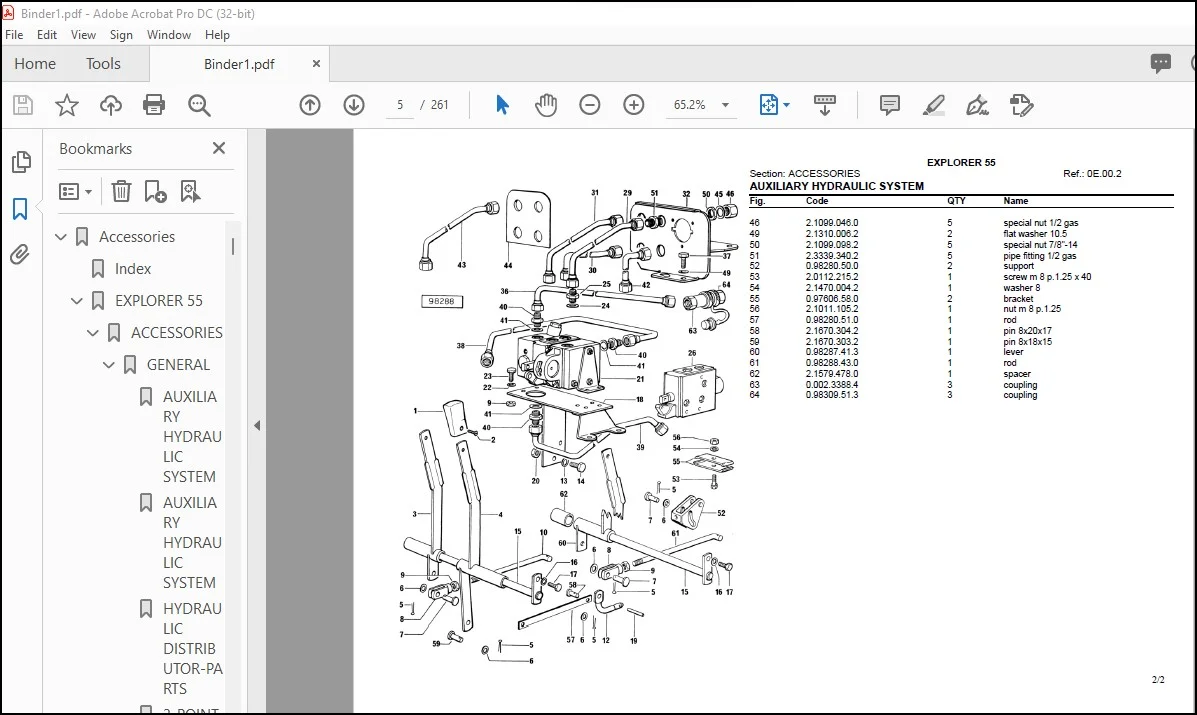This screenshot has width=1197, height=715.
Task: Open the Edit menu
Action: pyautogui.click(x=47, y=34)
